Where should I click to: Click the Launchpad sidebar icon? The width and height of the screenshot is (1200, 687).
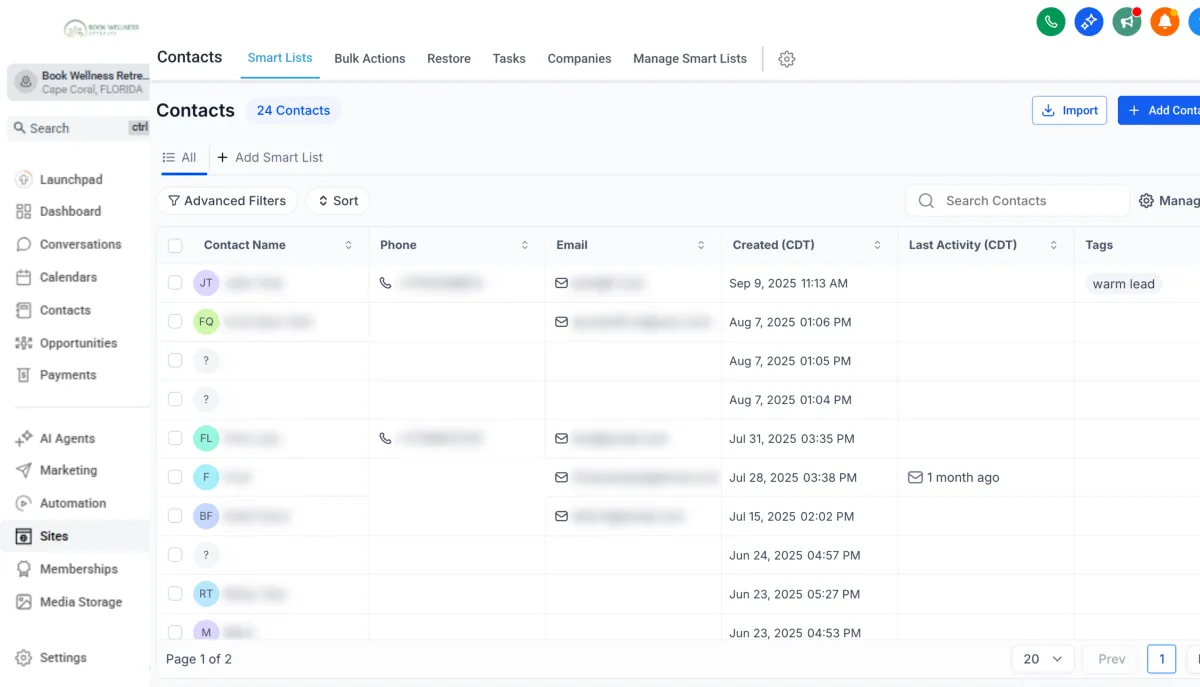click(x=24, y=179)
